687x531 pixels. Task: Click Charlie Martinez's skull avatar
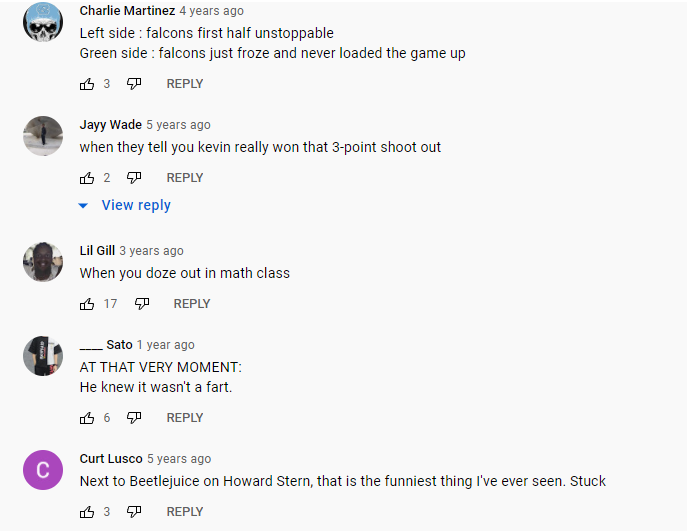tap(43, 22)
